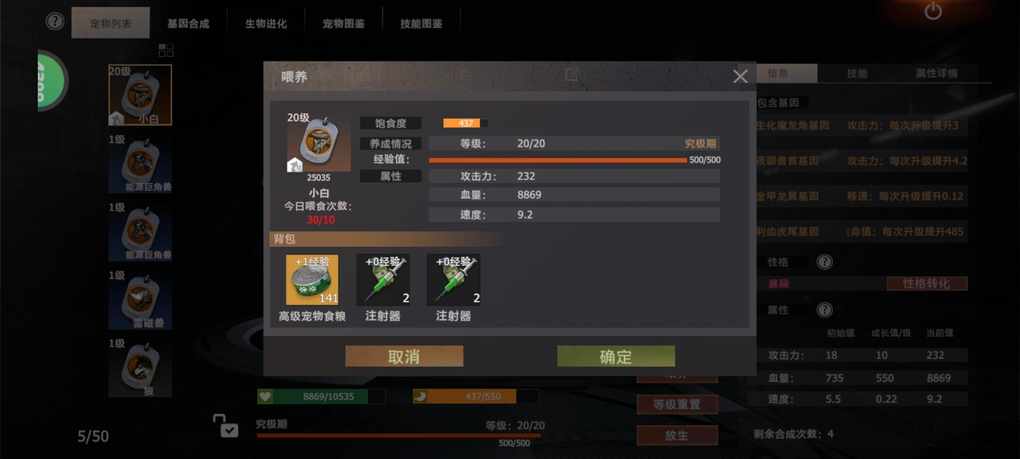
Task: Pick the first 注射器 syringe item
Action: (383, 280)
